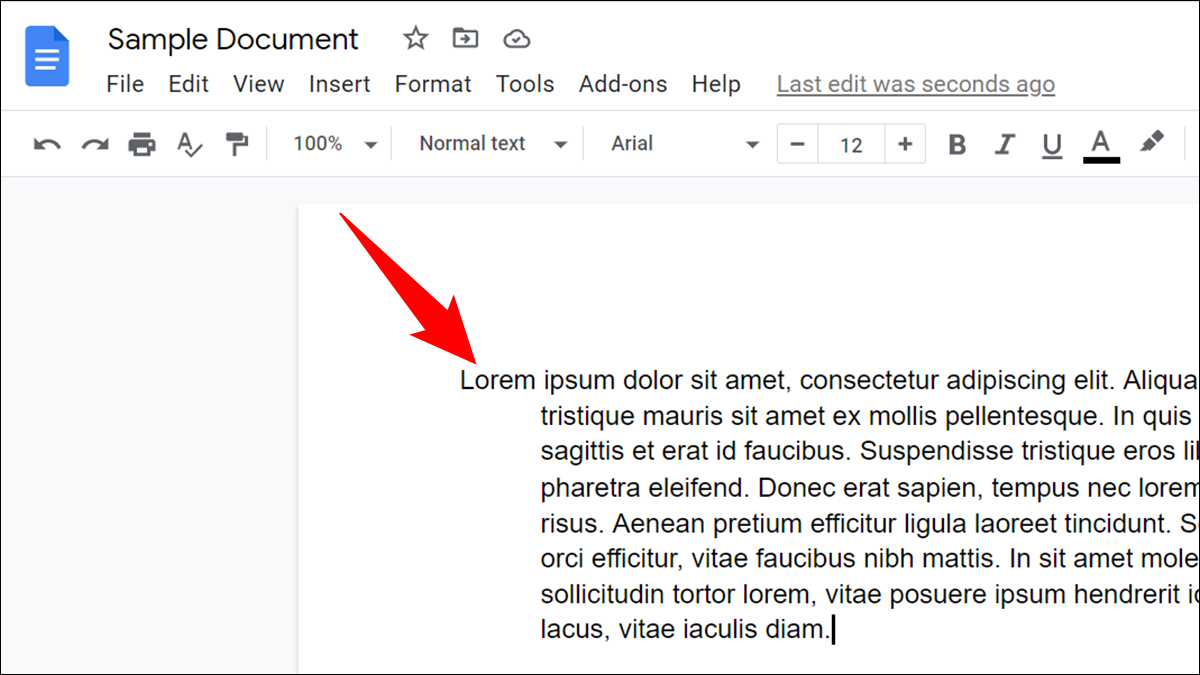
Task: Click the Sample Document title to rename
Action: pos(233,39)
